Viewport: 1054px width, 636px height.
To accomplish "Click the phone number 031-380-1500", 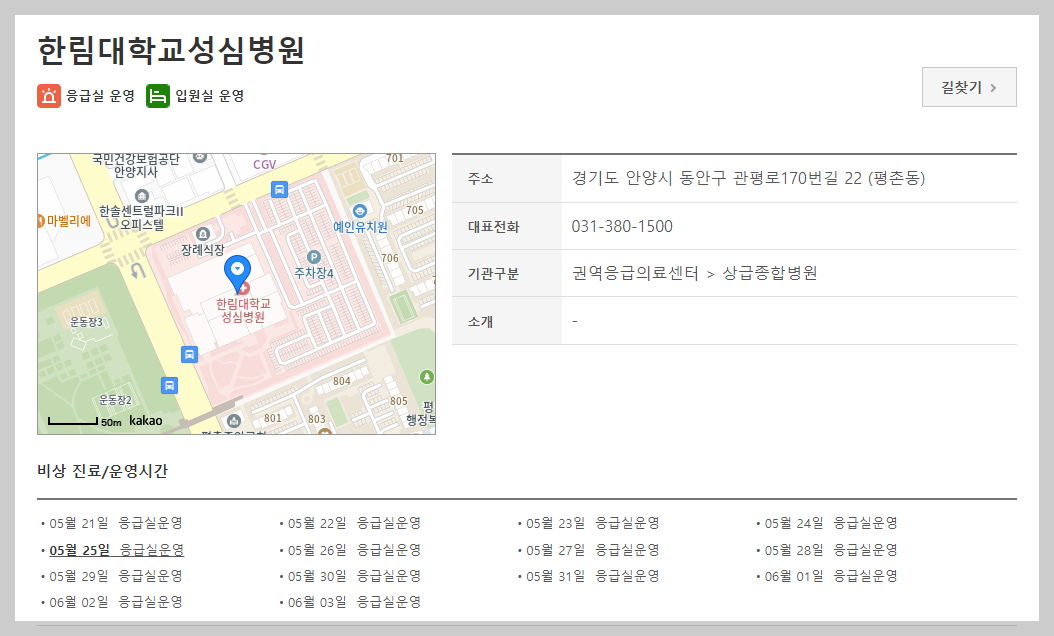I will [x=622, y=227].
